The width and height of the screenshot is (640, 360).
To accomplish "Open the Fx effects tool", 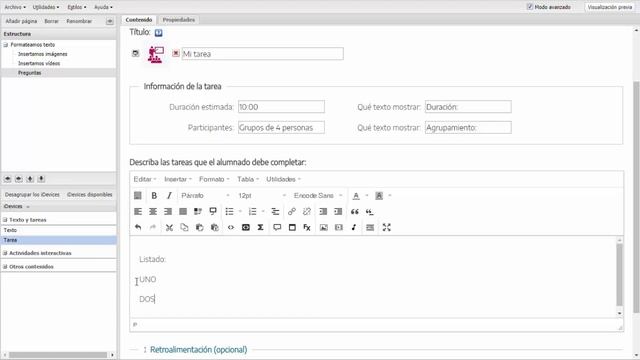I will point(307,227).
